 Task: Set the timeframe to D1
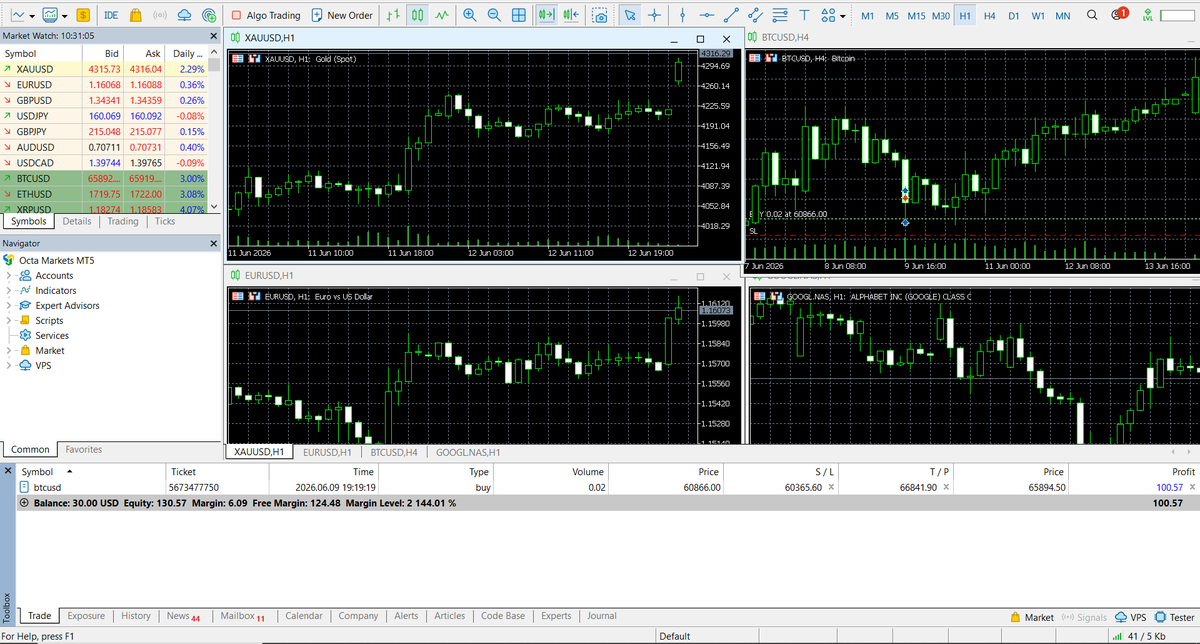(x=1013, y=16)
